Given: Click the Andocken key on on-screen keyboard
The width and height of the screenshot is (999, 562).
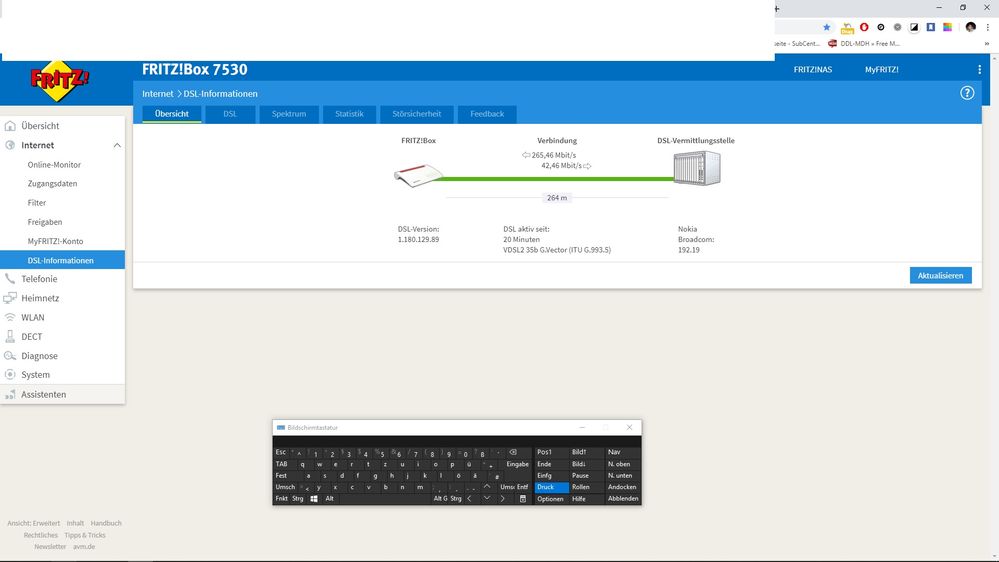Looking at the screenshot, I should click(x=622, y=487).
